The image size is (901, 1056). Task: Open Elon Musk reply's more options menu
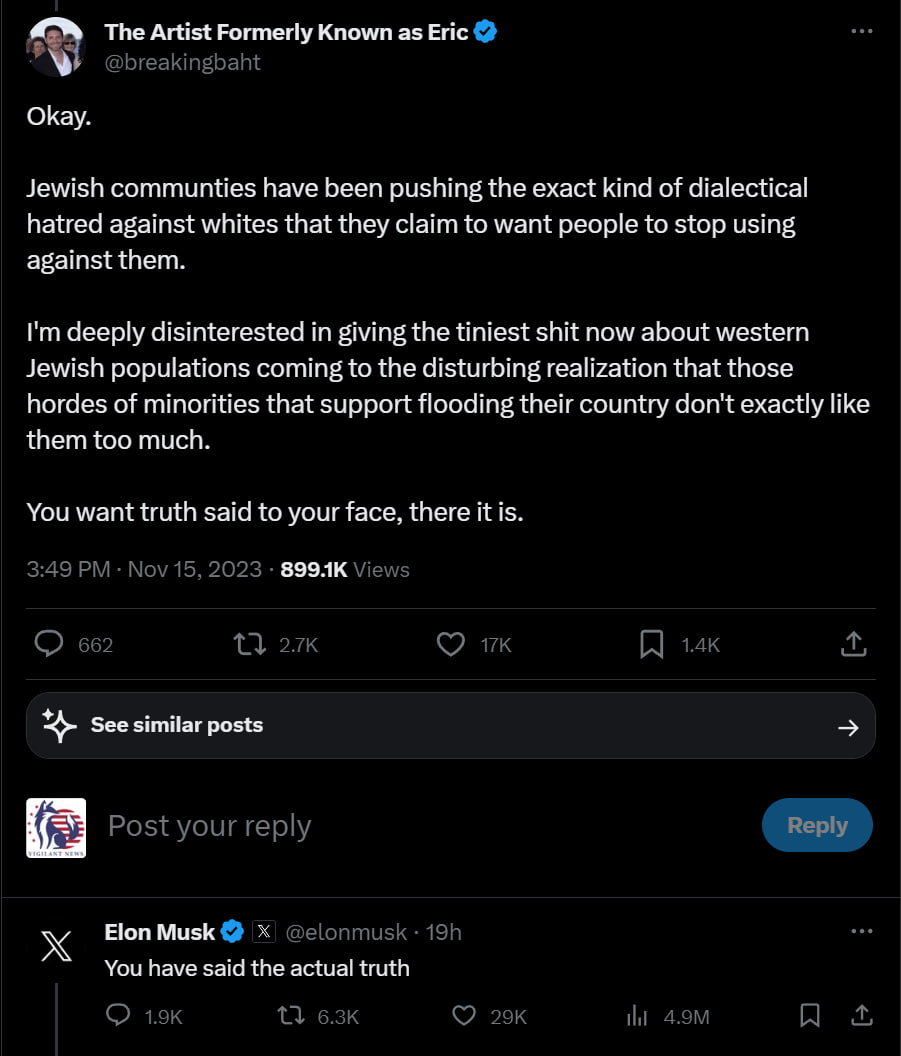[x=861, y=932]
